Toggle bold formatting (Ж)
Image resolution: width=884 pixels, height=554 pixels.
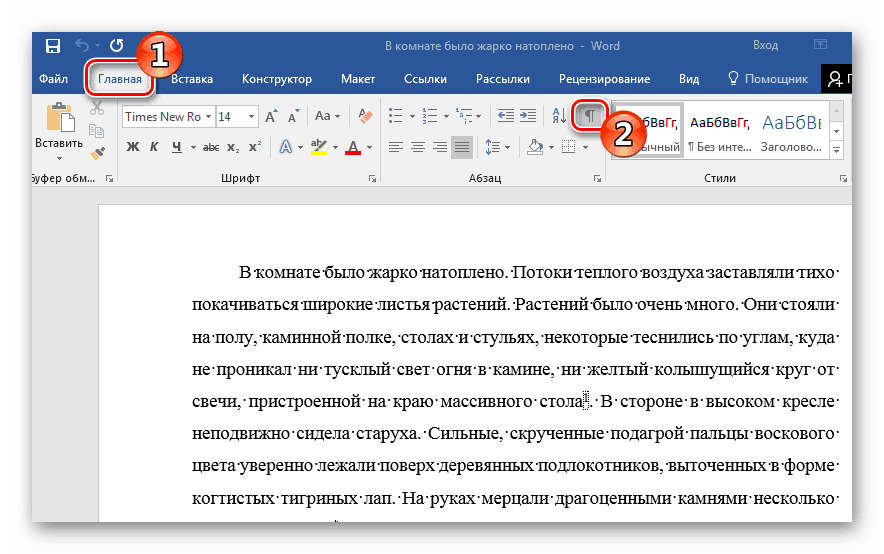[x=132, y=147]
